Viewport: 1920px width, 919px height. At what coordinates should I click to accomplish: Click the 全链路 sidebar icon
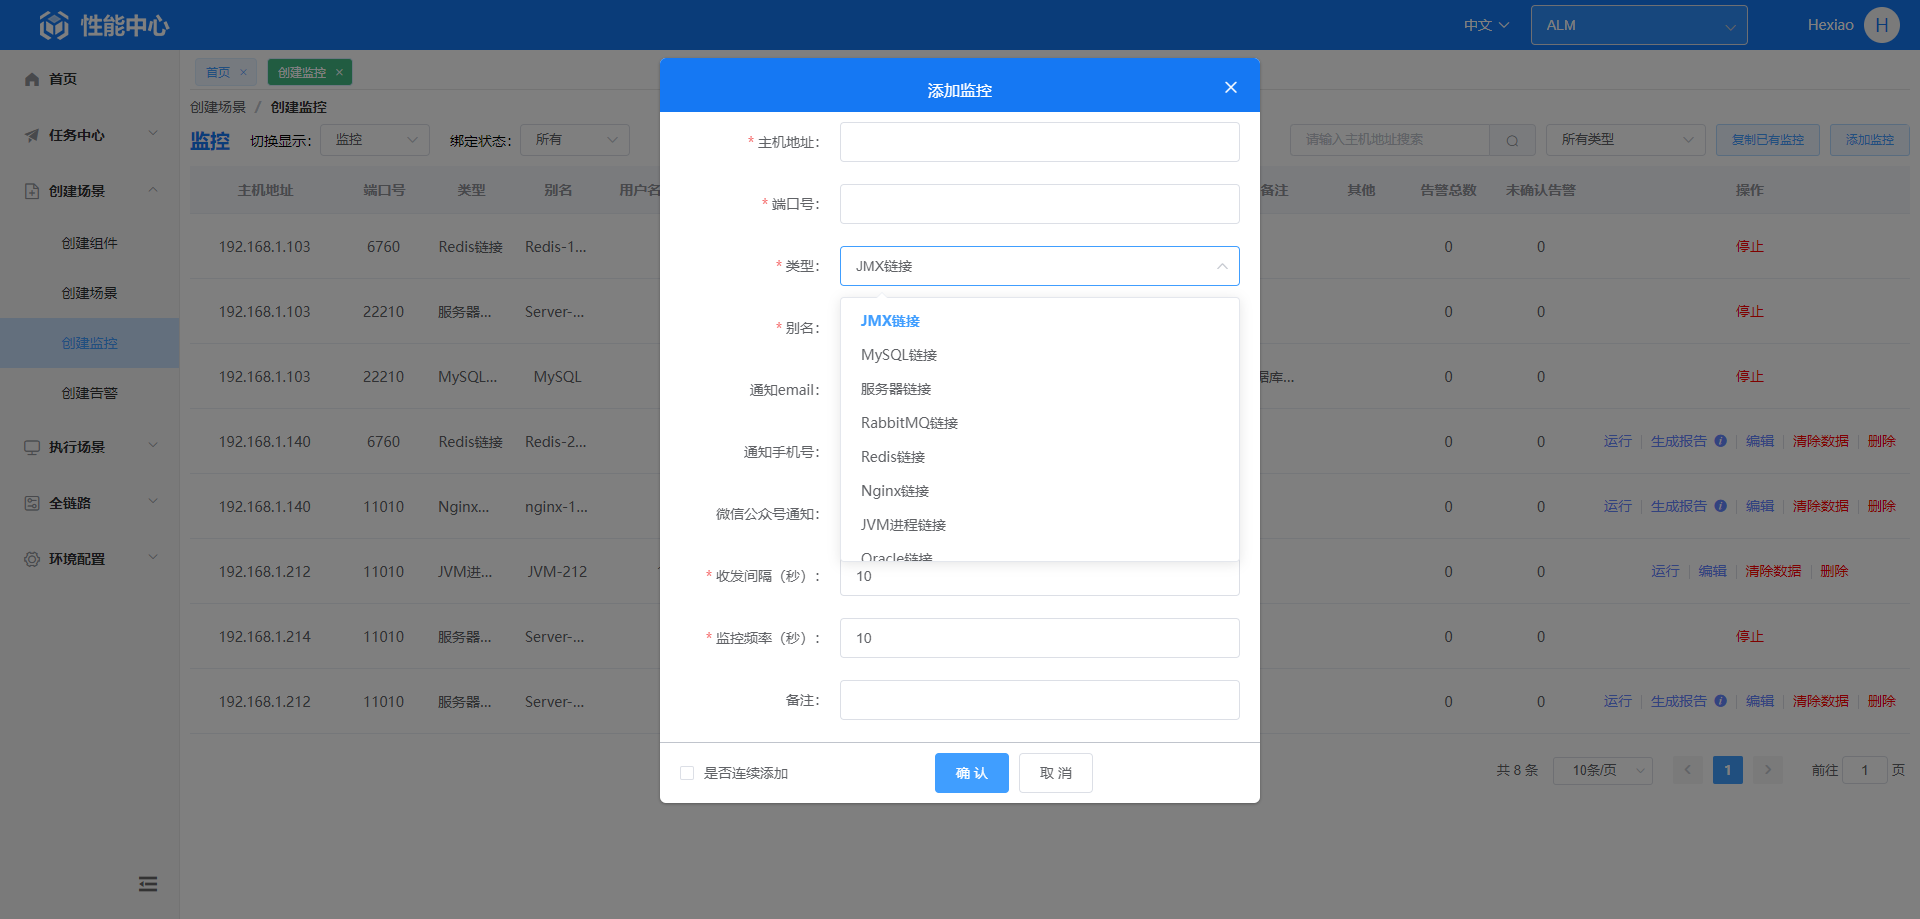[32, 503]
